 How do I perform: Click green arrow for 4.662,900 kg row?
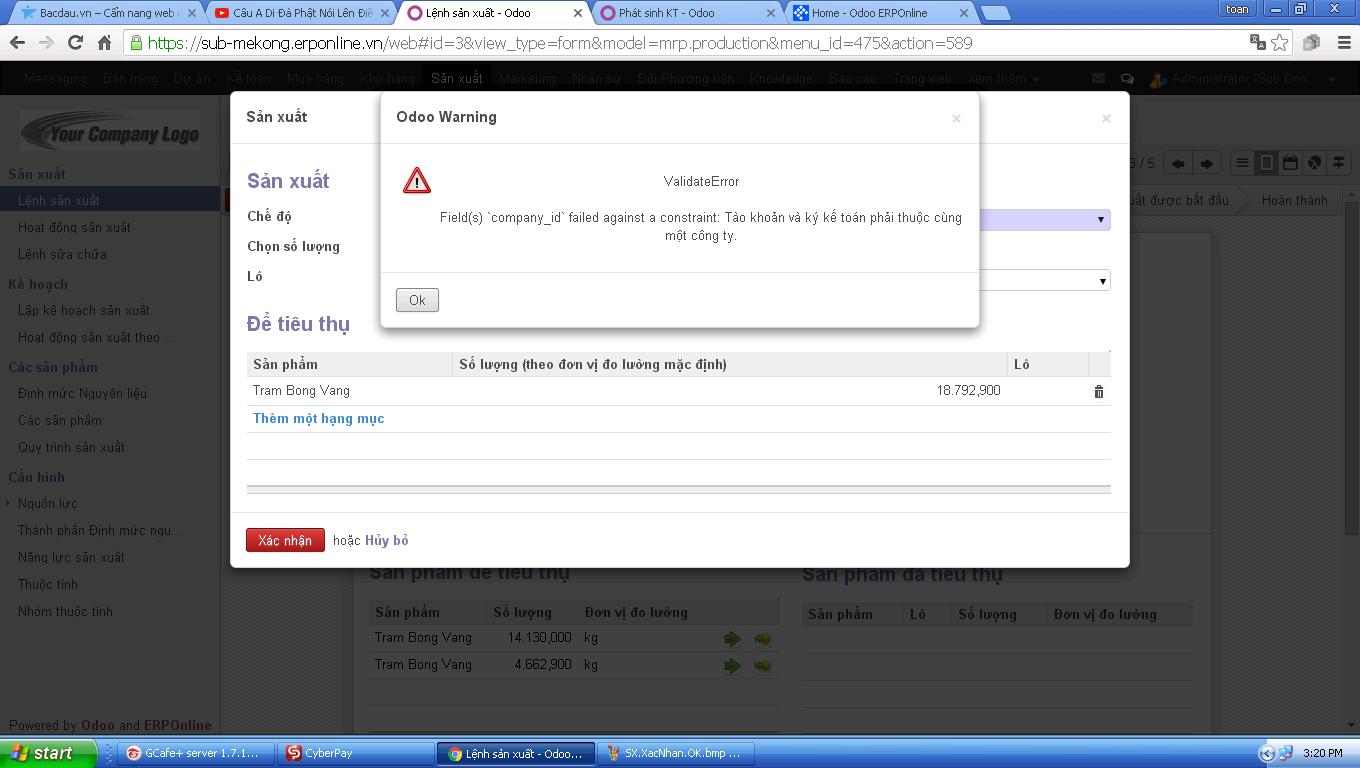[x=733, y=665]
